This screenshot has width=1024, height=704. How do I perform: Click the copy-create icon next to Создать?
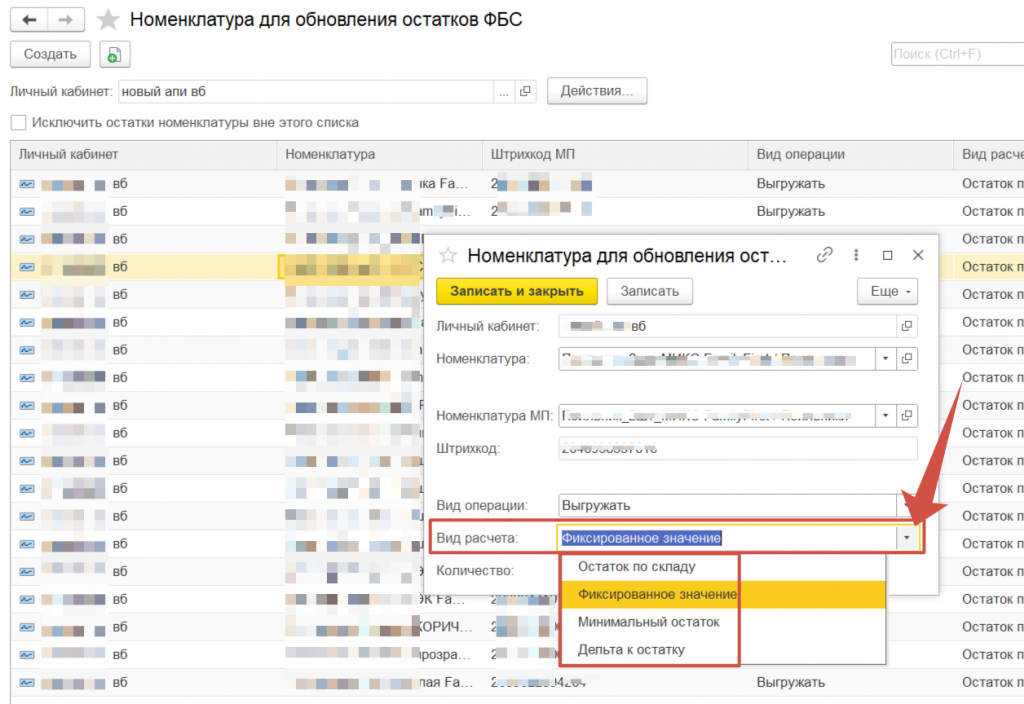114,55
